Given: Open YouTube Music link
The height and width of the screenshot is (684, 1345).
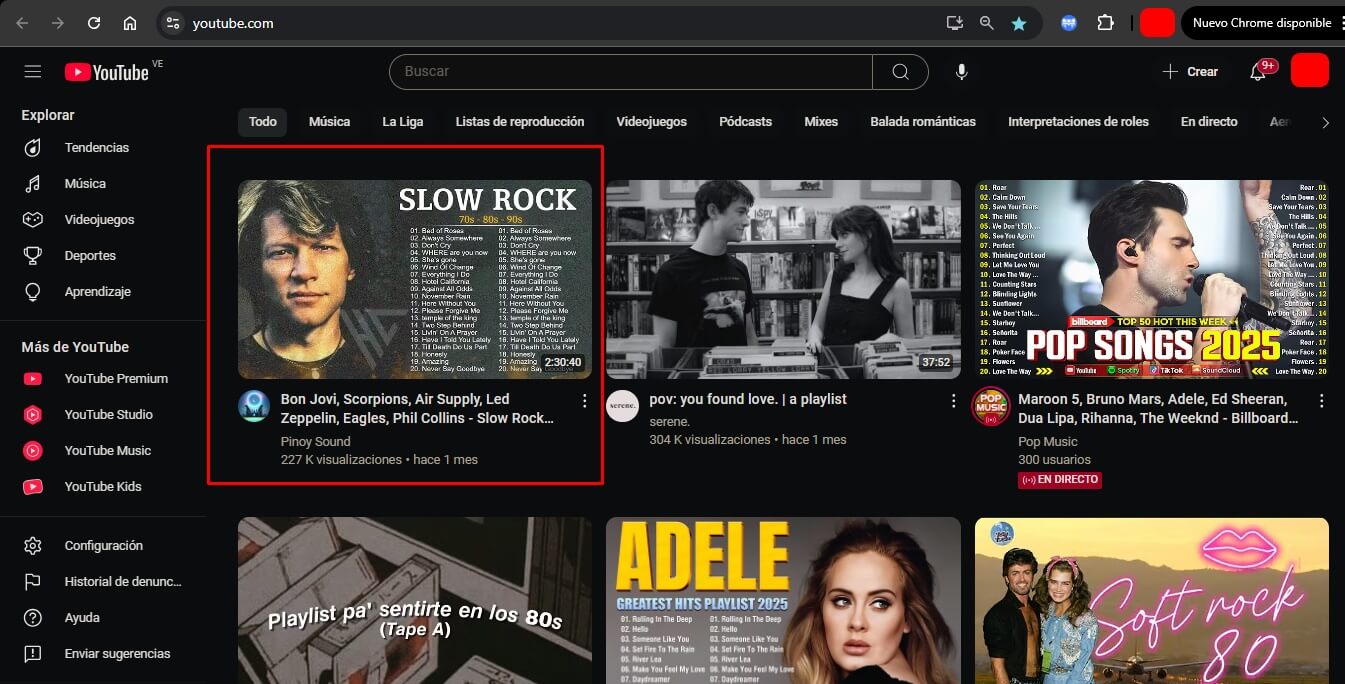Looking at the screenshot, I should 107,450.
